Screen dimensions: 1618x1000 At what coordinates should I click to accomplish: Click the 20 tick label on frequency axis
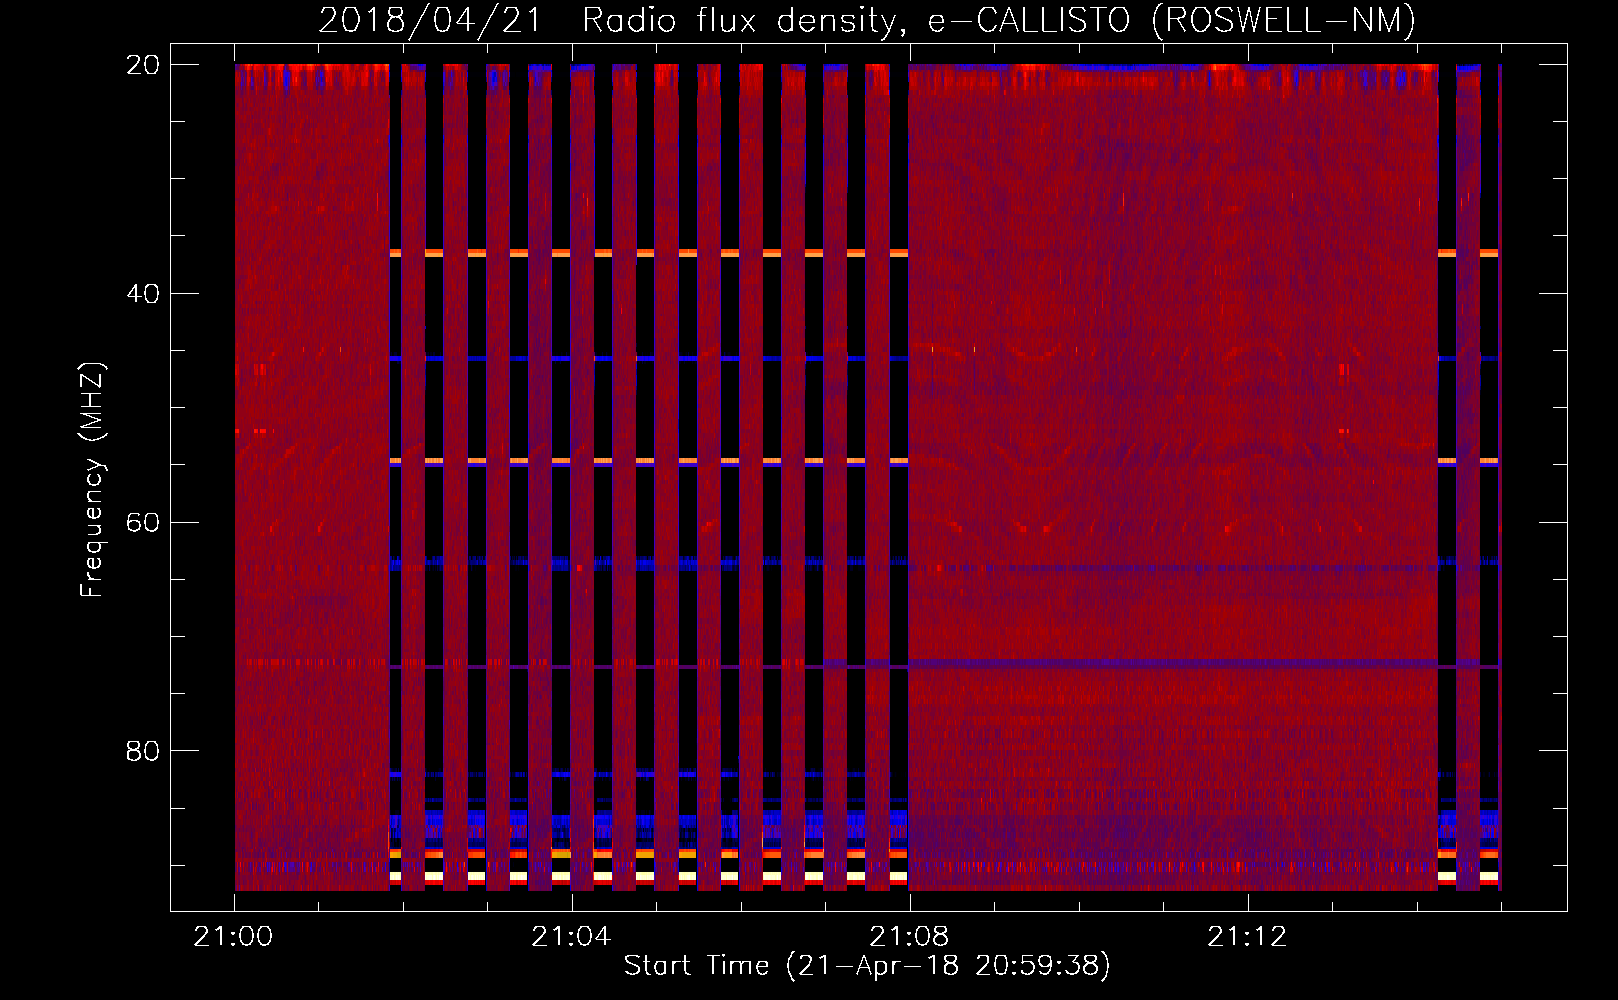coord(143,65)
